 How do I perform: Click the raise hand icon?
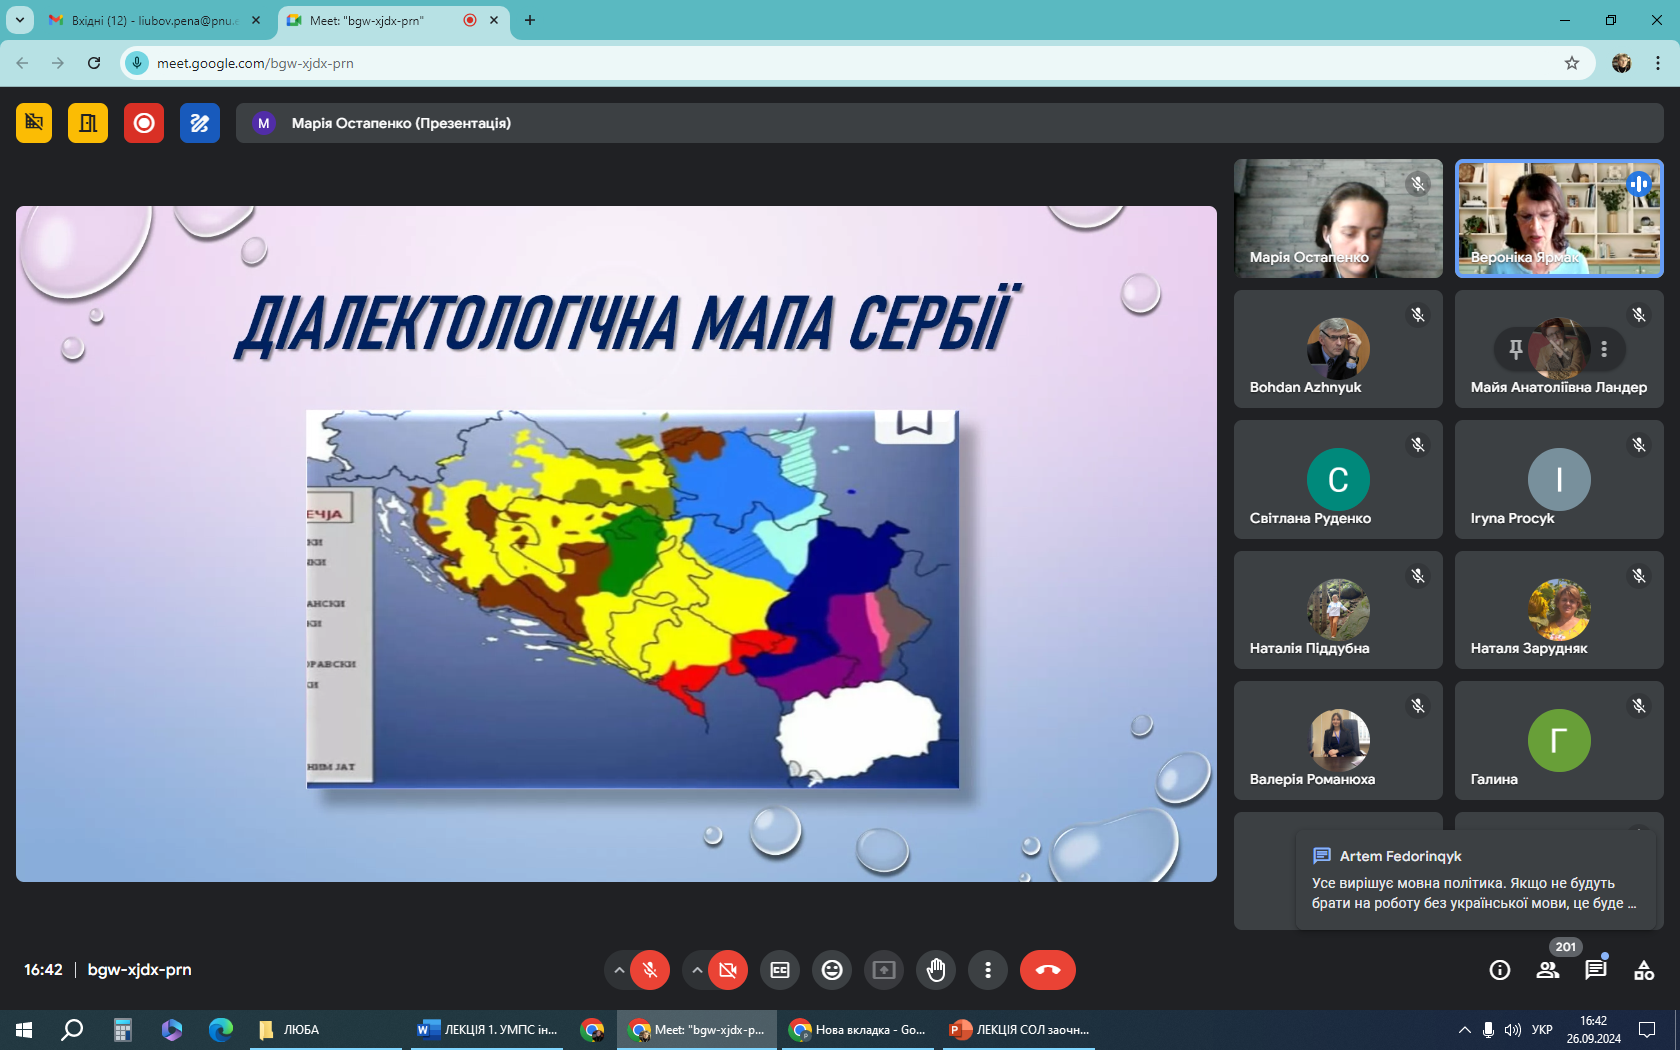[936, 970]
